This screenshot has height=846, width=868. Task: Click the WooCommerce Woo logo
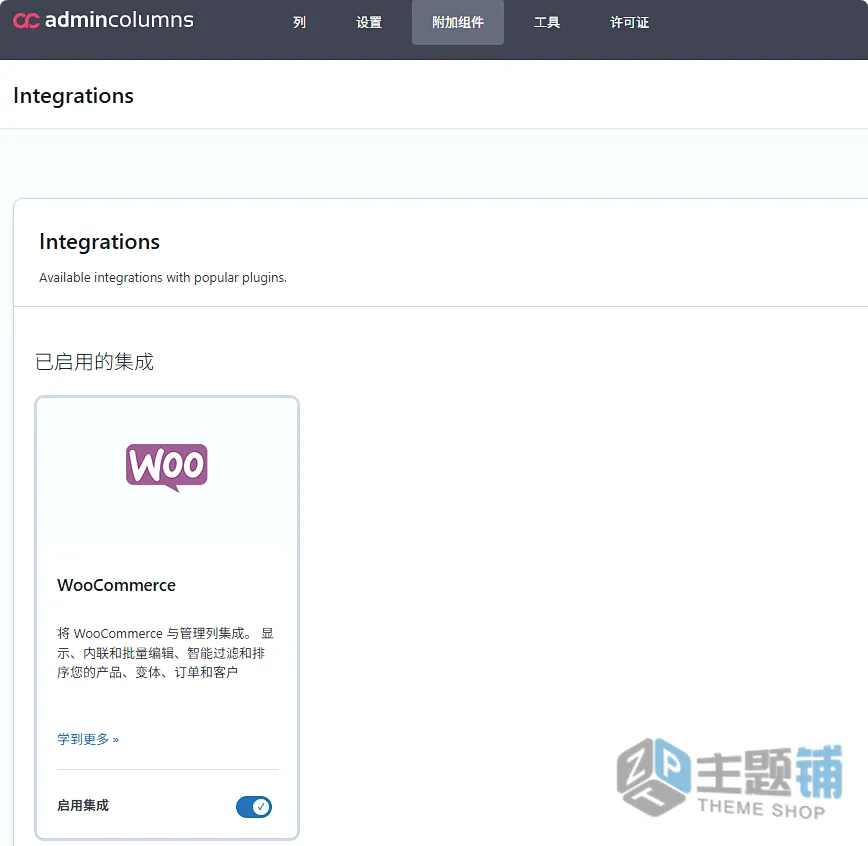[167, 468]
